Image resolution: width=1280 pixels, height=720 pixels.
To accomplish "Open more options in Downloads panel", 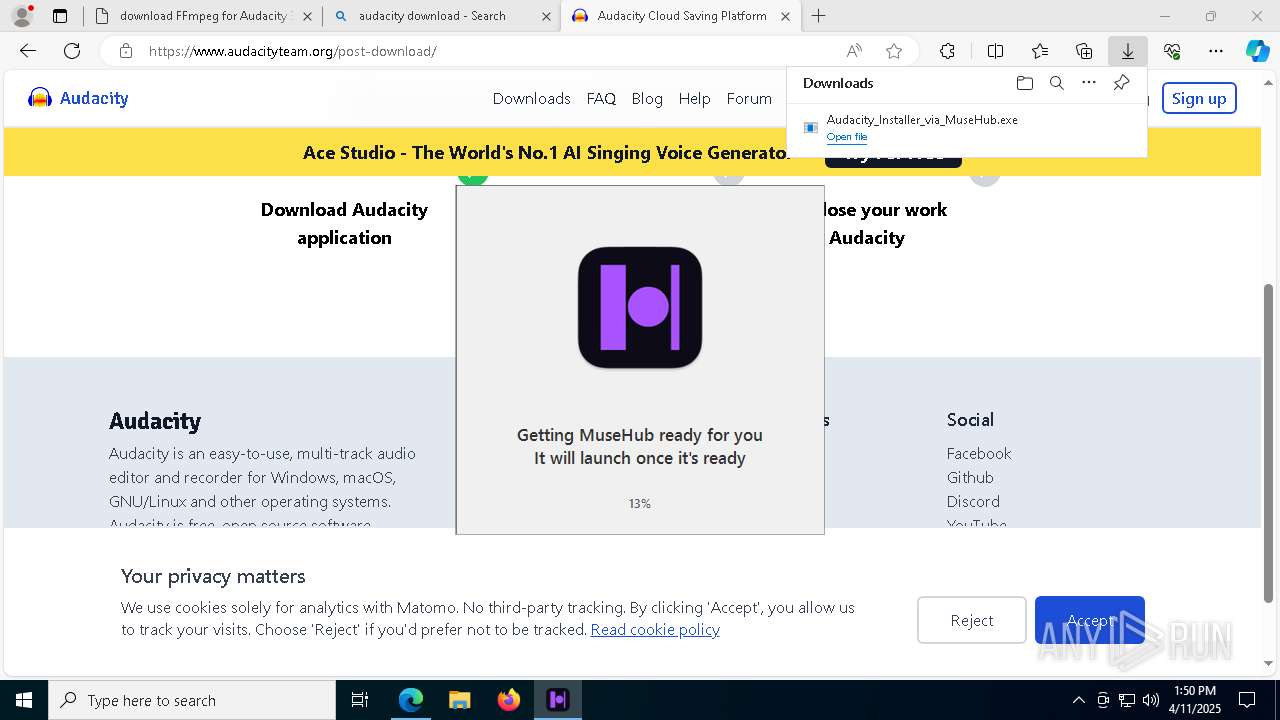I will click(x=1089, y=83).
